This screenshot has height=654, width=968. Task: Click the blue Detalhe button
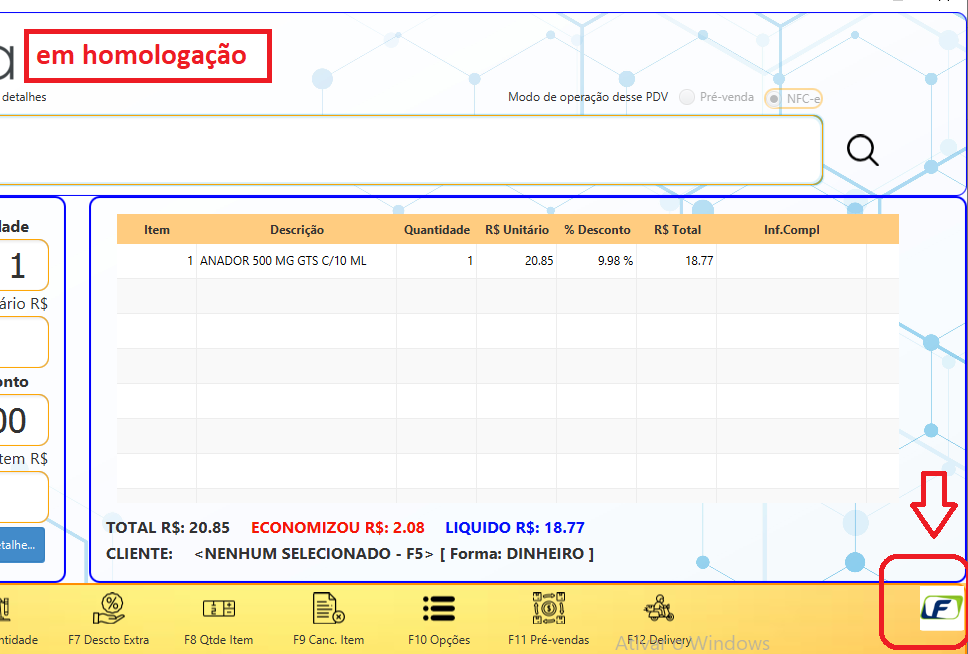tap(22, 544)
